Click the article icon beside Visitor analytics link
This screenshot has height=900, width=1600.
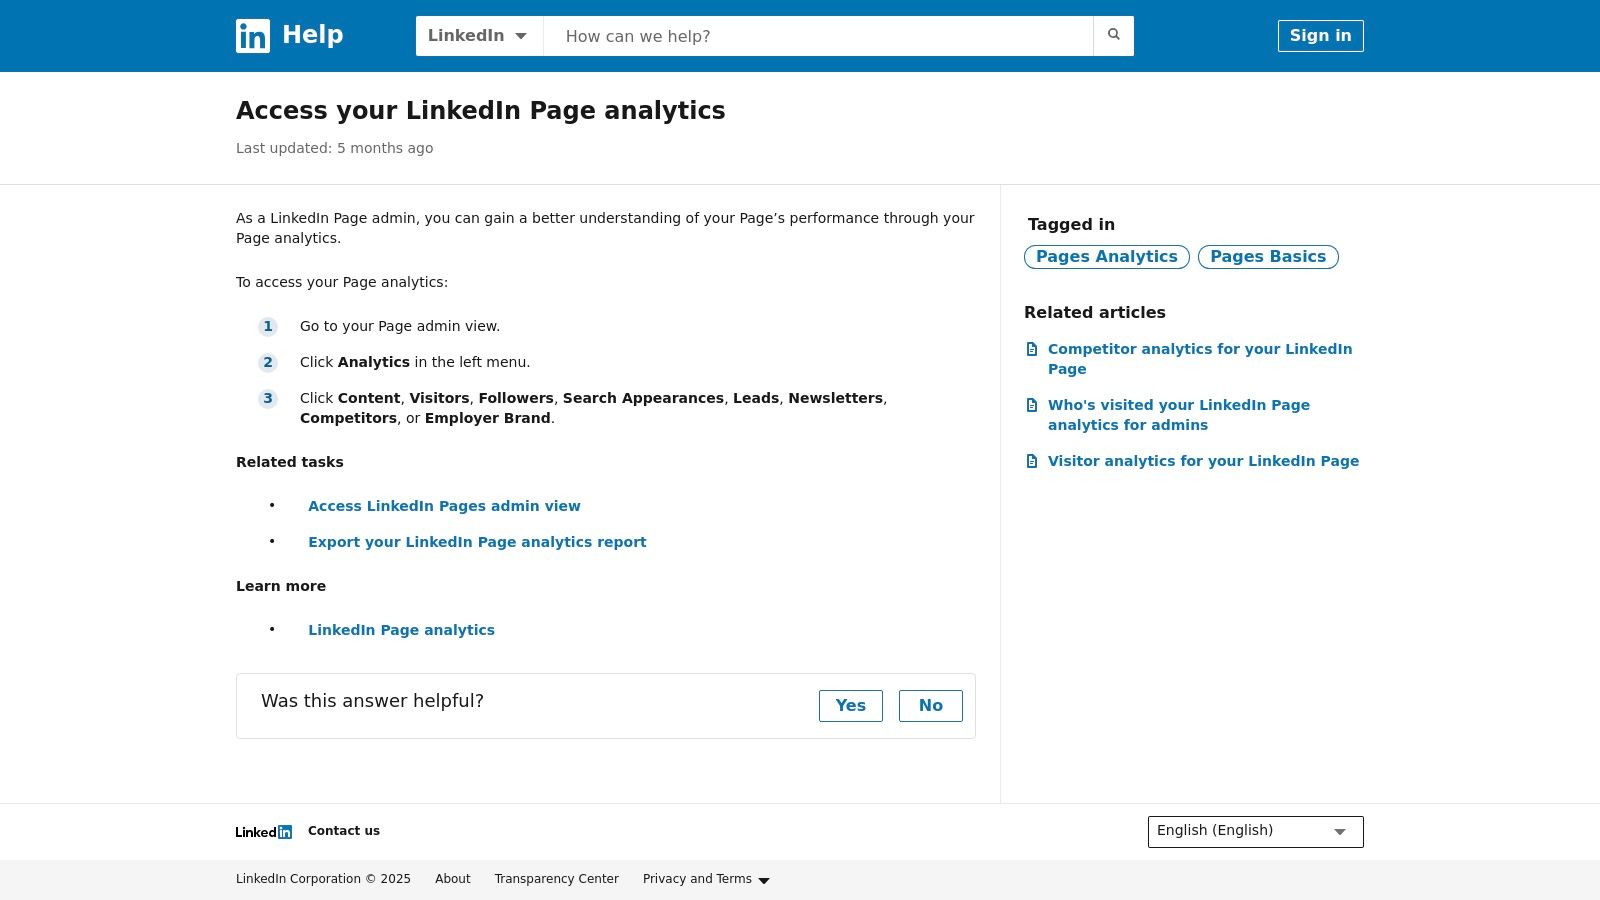pyautogui.click(x=1033, y=461)
